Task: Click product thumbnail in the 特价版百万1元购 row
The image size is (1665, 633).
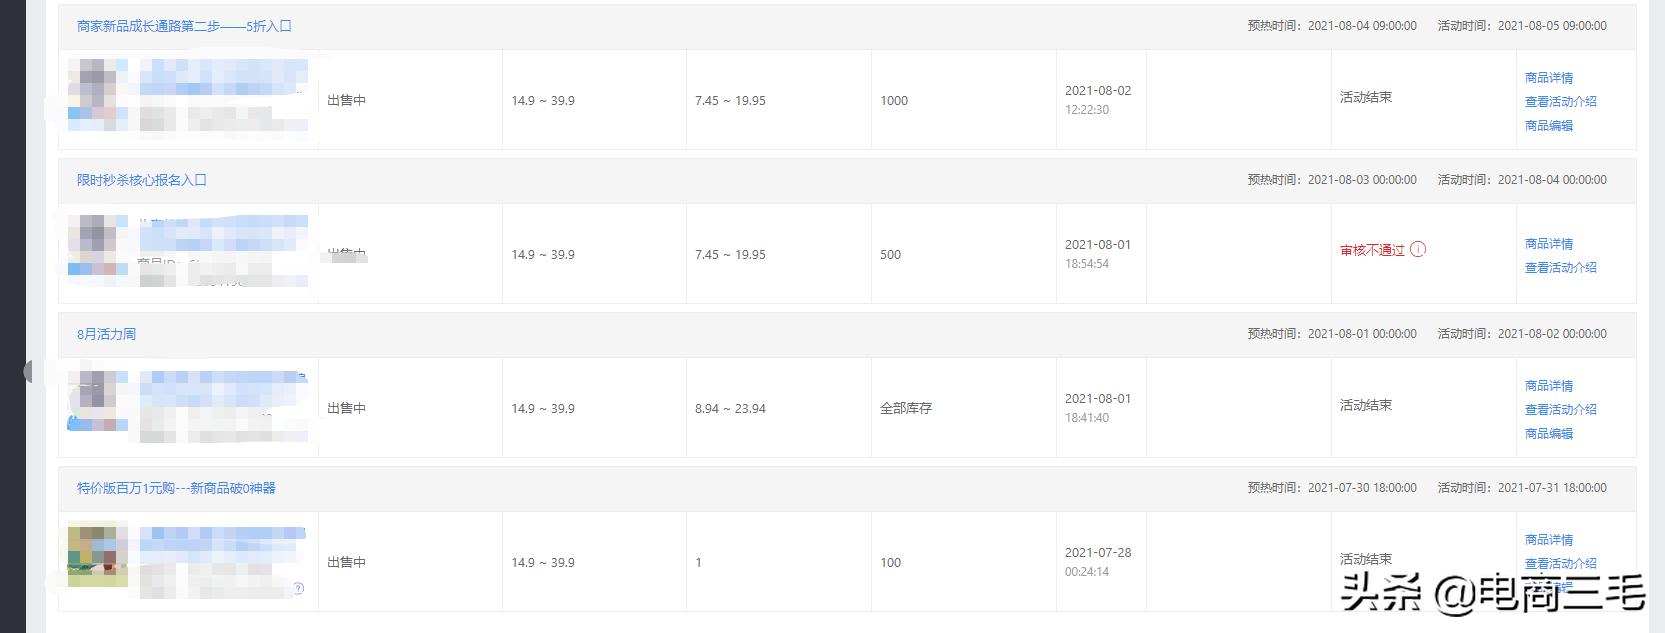Action: (x=97, y=554)
